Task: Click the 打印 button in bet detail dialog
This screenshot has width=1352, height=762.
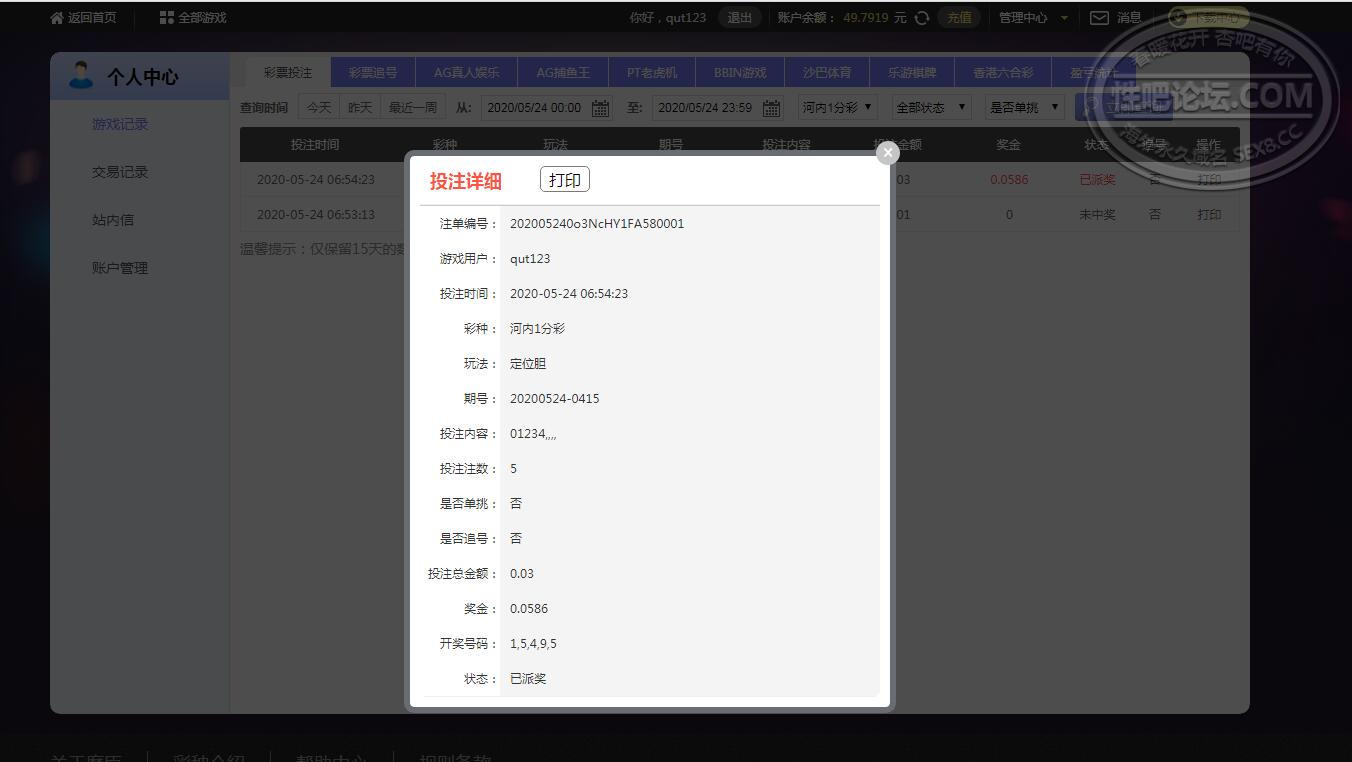Action: pos(564,180)
